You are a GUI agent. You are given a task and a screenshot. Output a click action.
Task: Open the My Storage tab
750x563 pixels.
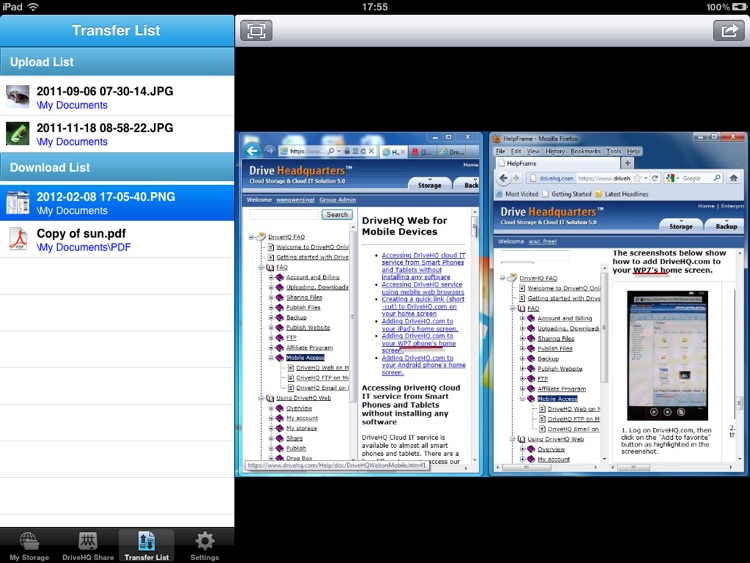(x=29, y=546)
